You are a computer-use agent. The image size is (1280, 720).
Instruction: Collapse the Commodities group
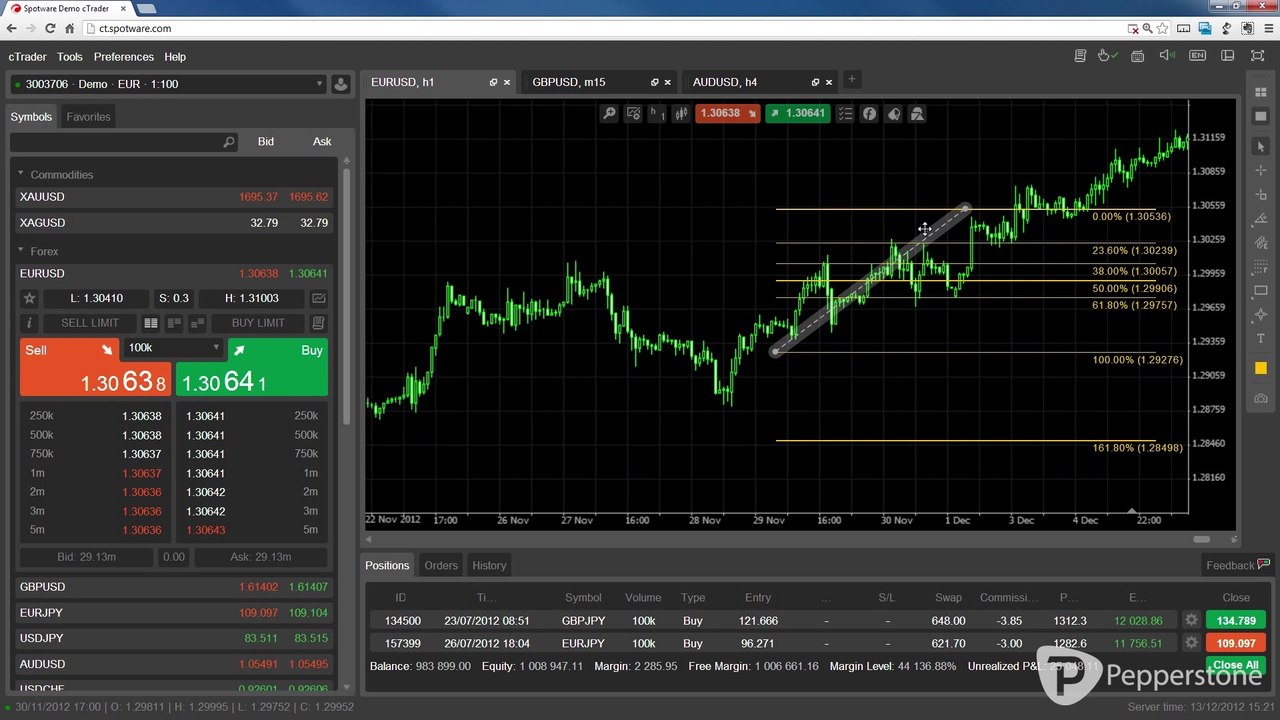[x=20, y=174]
